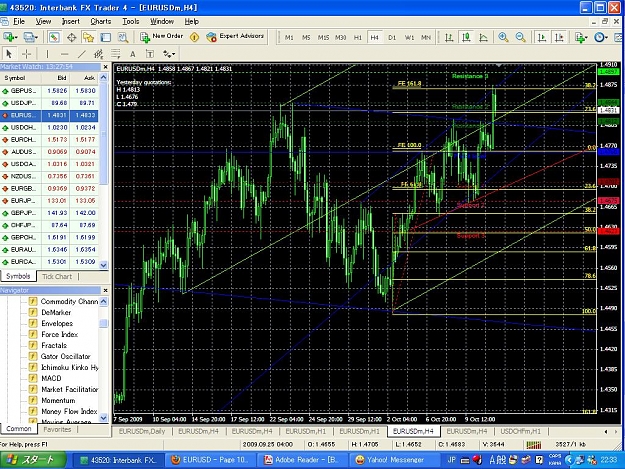Open the Profiles toolbar button
The height and width of the screenshot is (469, 625).
tap(30, 37)
